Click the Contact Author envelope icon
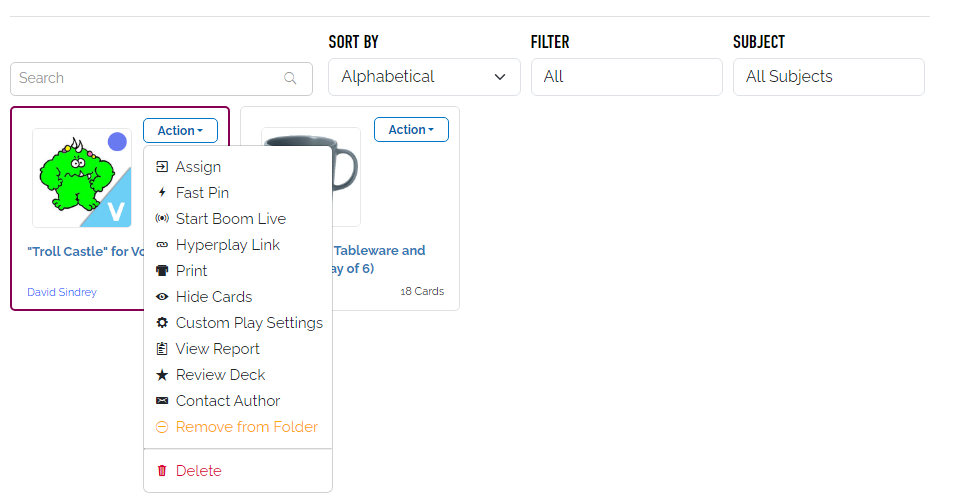 [162, 401]
